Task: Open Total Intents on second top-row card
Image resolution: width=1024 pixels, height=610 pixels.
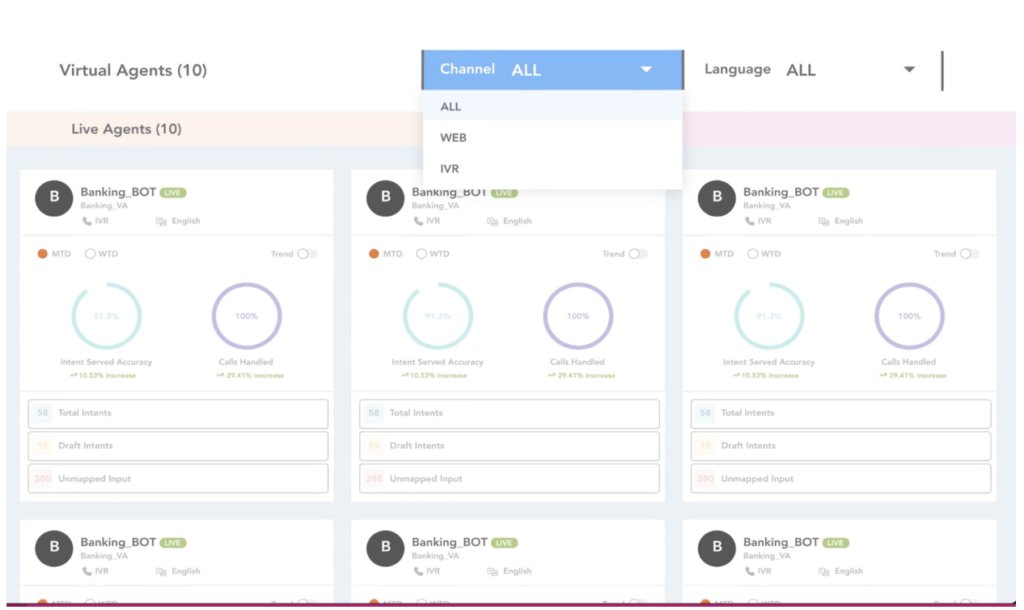Action: pyautogui.click(x=509, y=413)
